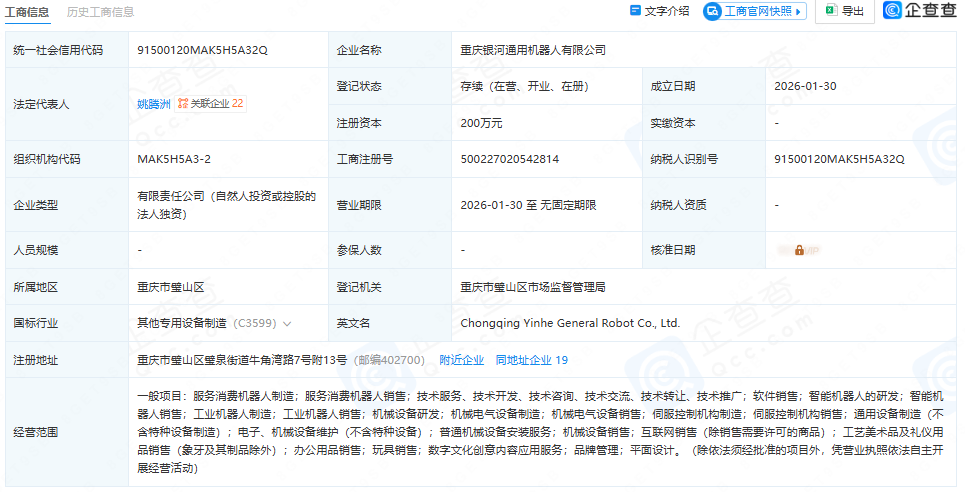
Task: Click the arrow on 工商官网快照 button
Action: click(x=798, y=11)
